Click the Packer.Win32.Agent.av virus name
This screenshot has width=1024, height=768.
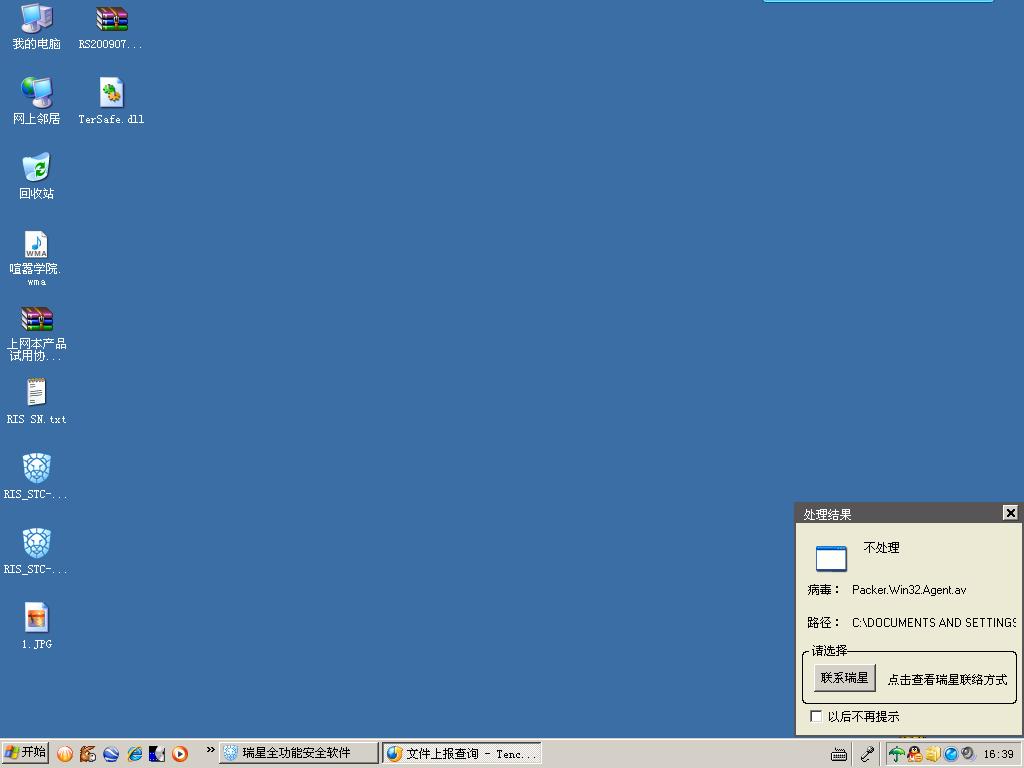click(x=909, y=590)
